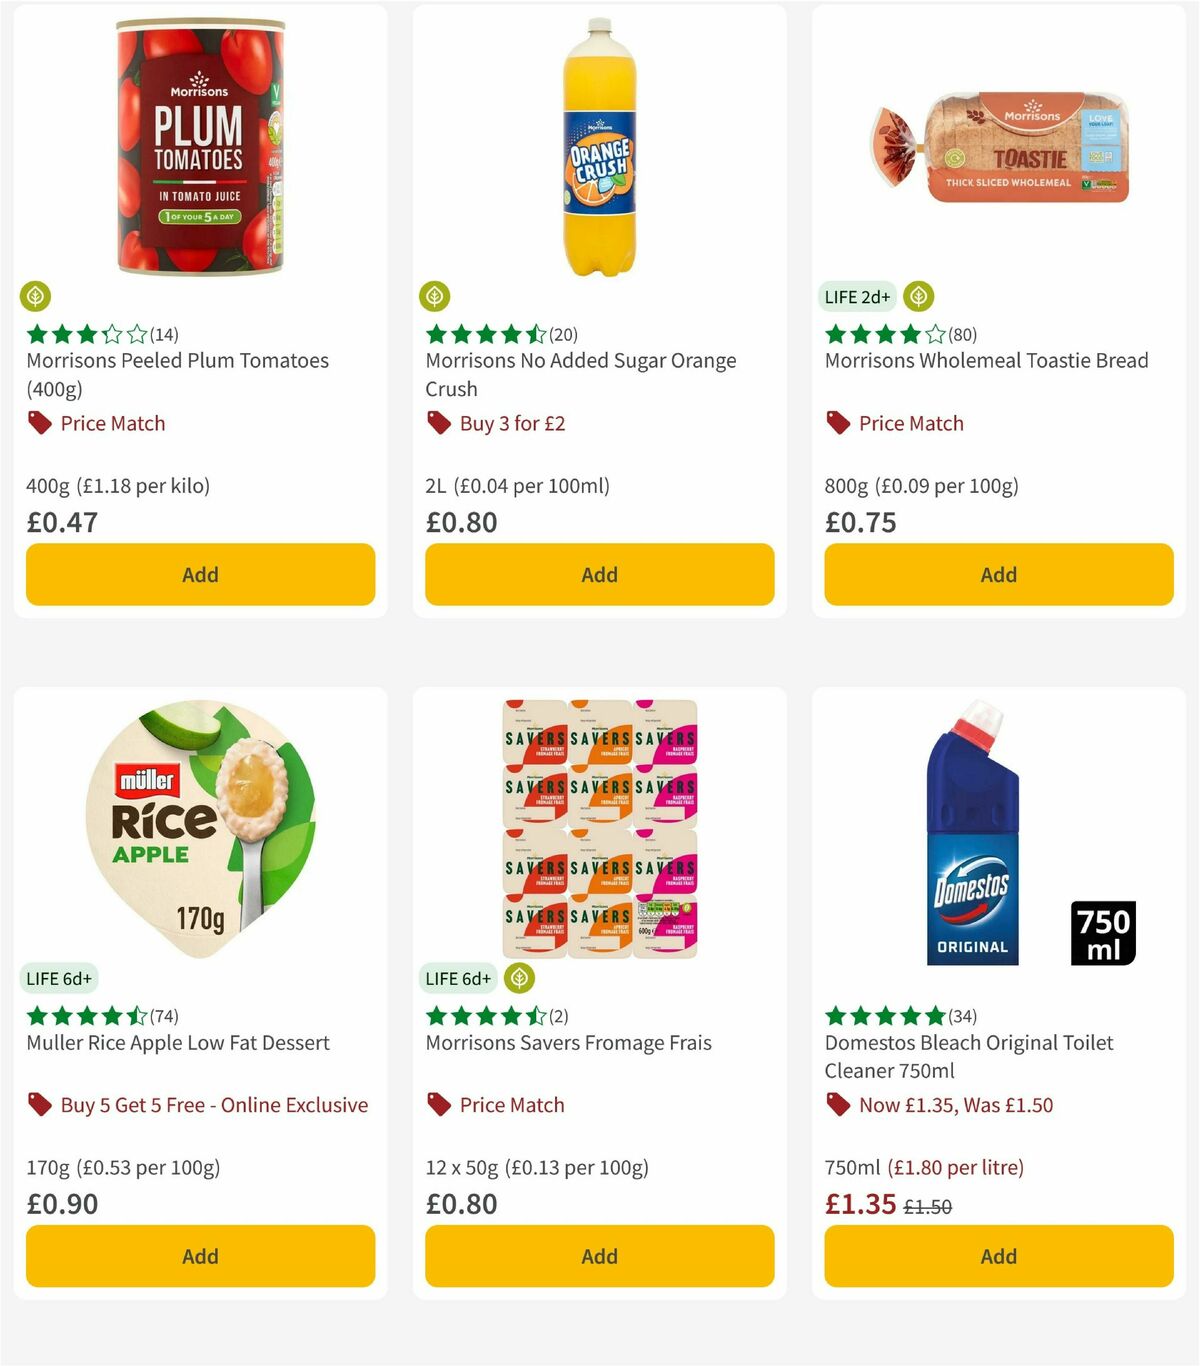Open the Morrisons Peeled Plum Tomatoes product page

point(177,374)
